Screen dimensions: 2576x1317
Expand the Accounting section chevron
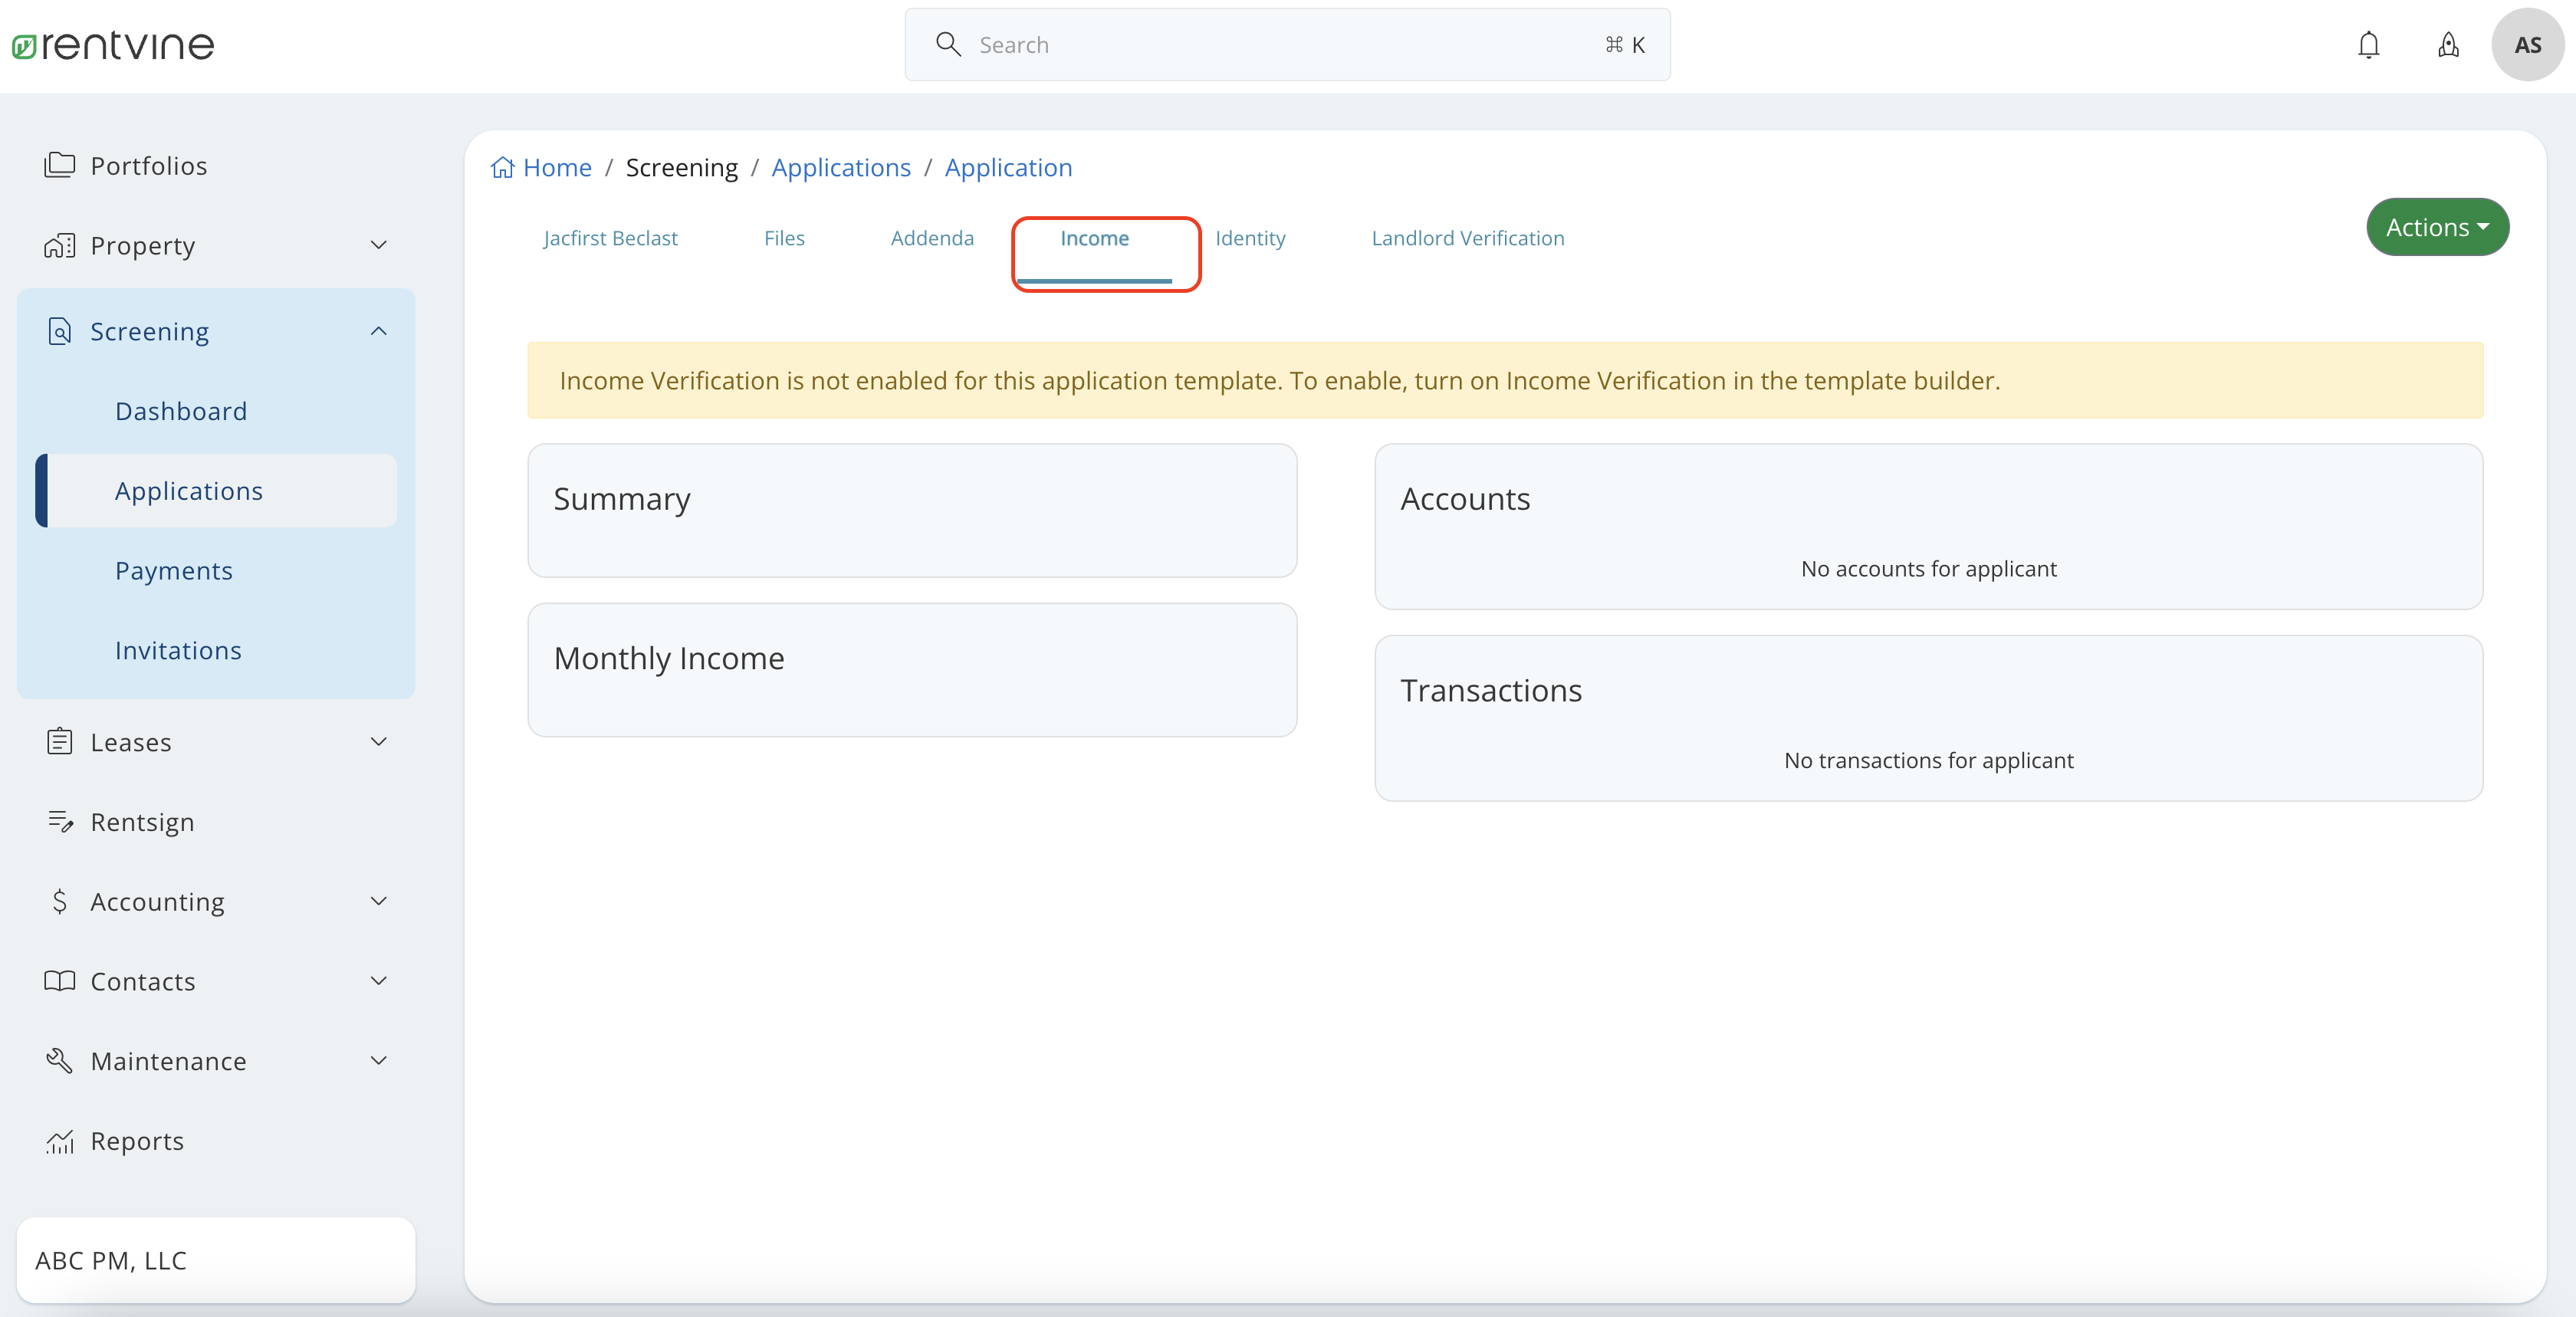[378, 901]
